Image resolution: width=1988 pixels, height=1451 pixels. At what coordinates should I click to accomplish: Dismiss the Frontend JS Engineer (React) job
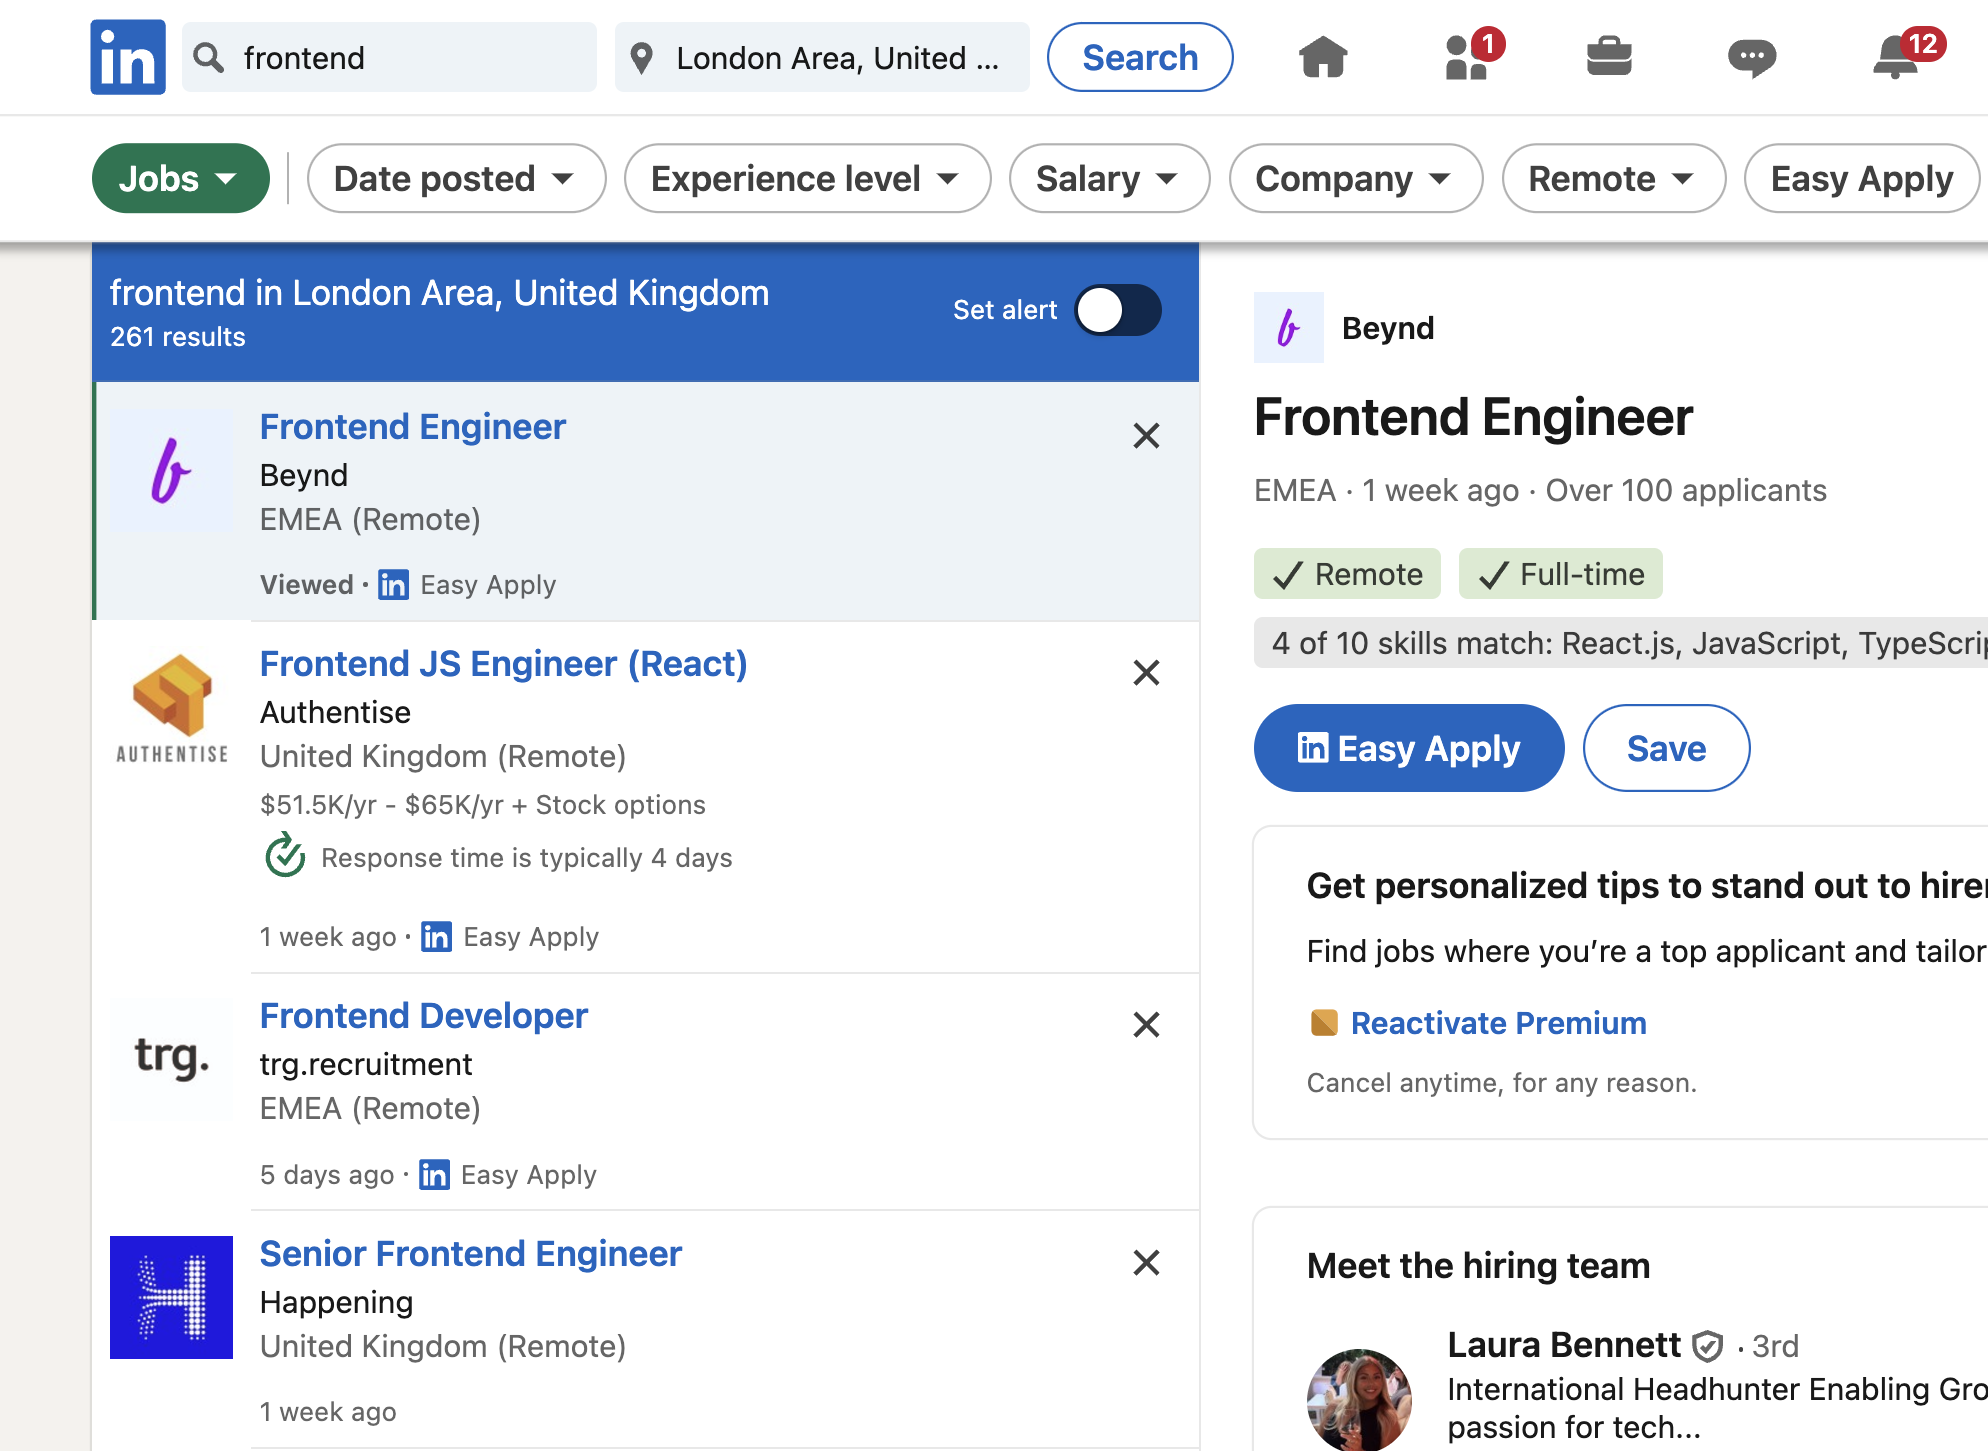point(1146,672)
